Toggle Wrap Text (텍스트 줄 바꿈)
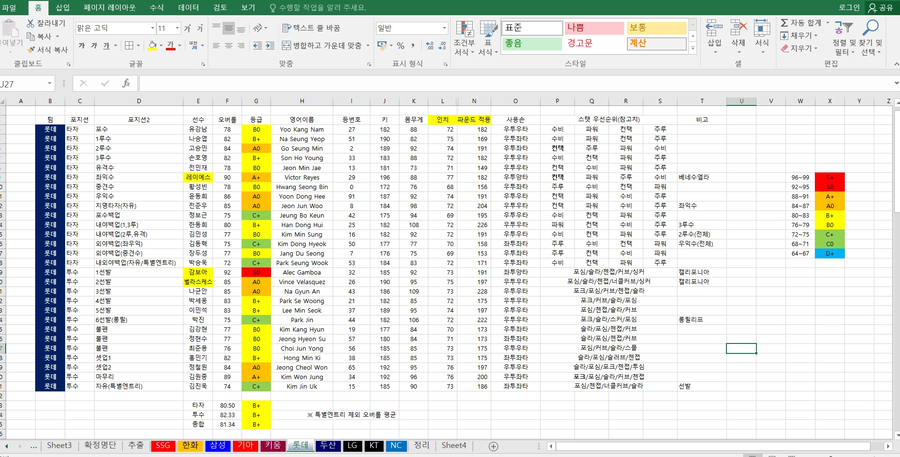900x457 pixels. pos(311,29)
